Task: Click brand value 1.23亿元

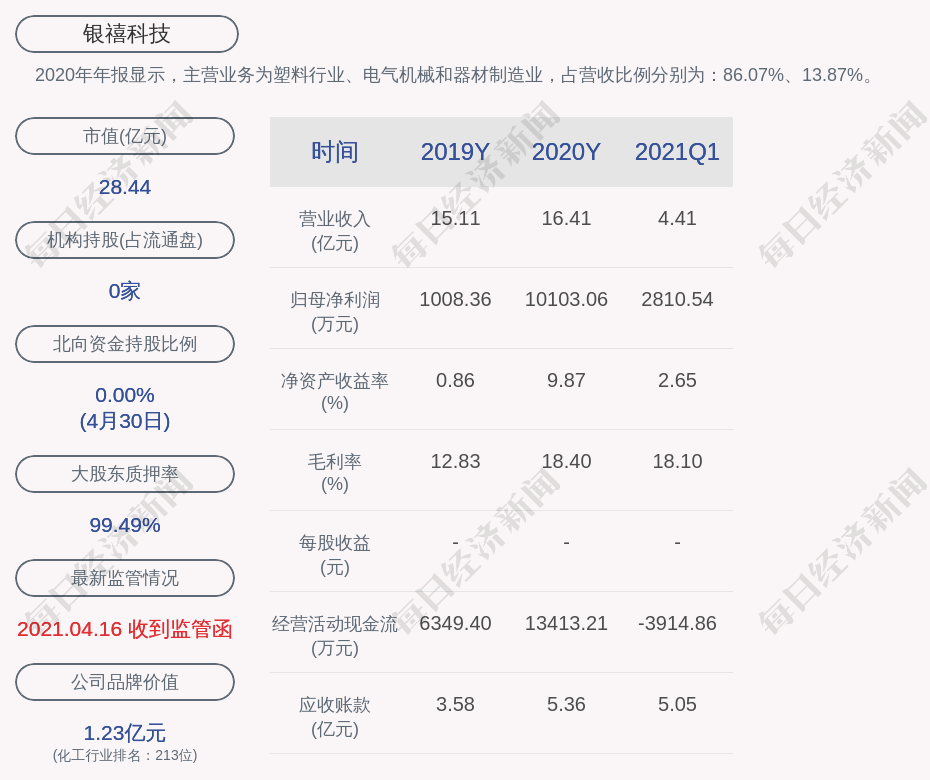Action: (x=125, y=733)
